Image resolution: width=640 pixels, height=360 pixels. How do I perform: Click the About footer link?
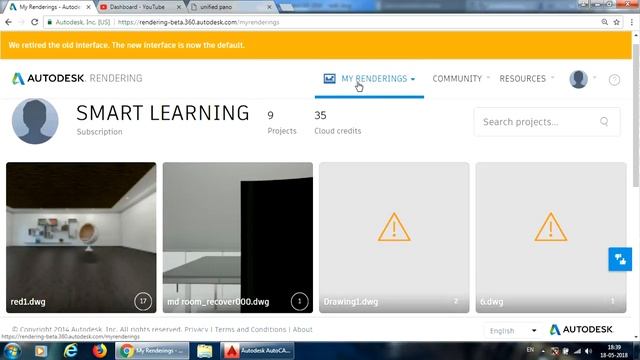point(302,329)
